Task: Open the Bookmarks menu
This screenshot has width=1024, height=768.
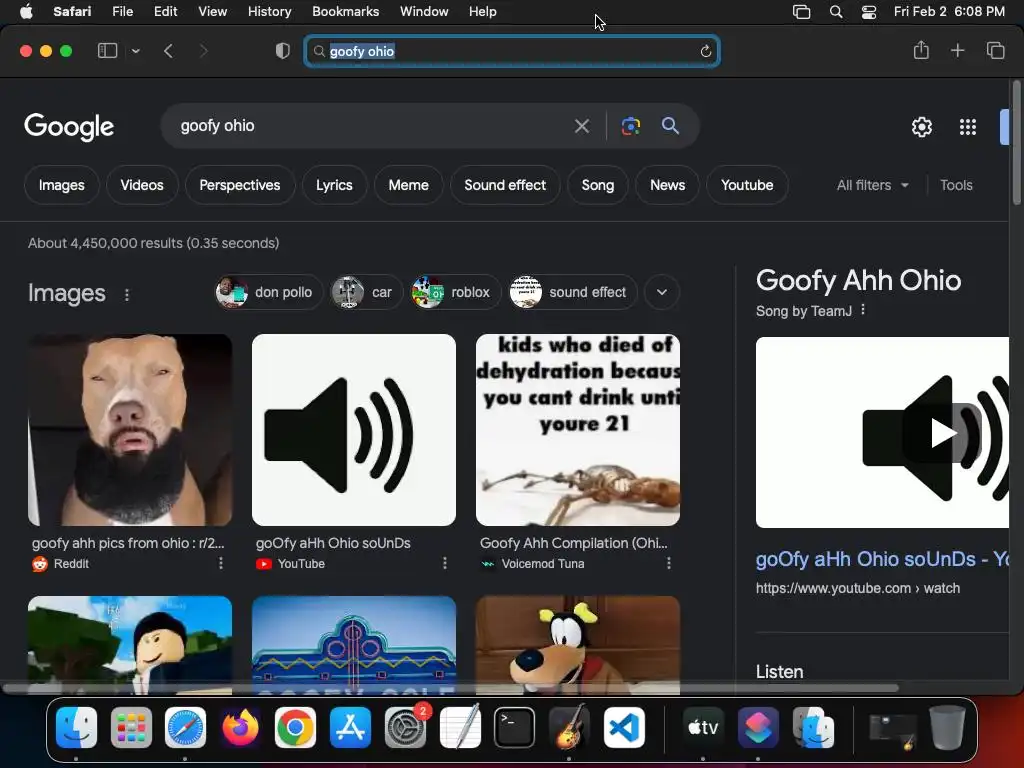Action: (x=345, y=12)
